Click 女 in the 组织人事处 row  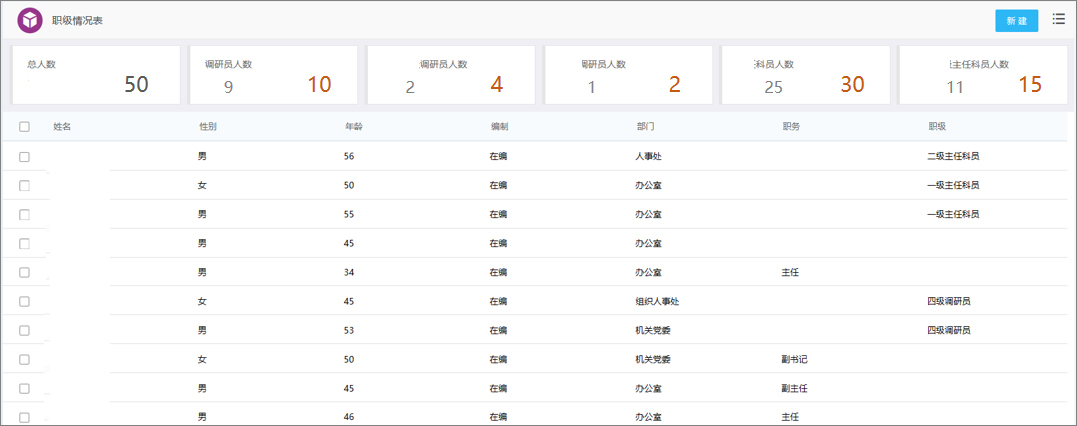202,301
